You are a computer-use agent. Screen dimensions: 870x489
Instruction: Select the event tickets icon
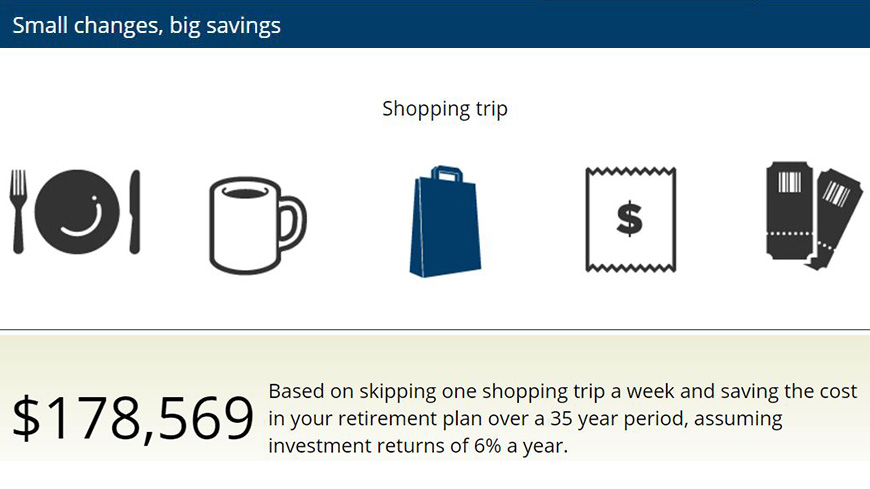pos(813,215)
